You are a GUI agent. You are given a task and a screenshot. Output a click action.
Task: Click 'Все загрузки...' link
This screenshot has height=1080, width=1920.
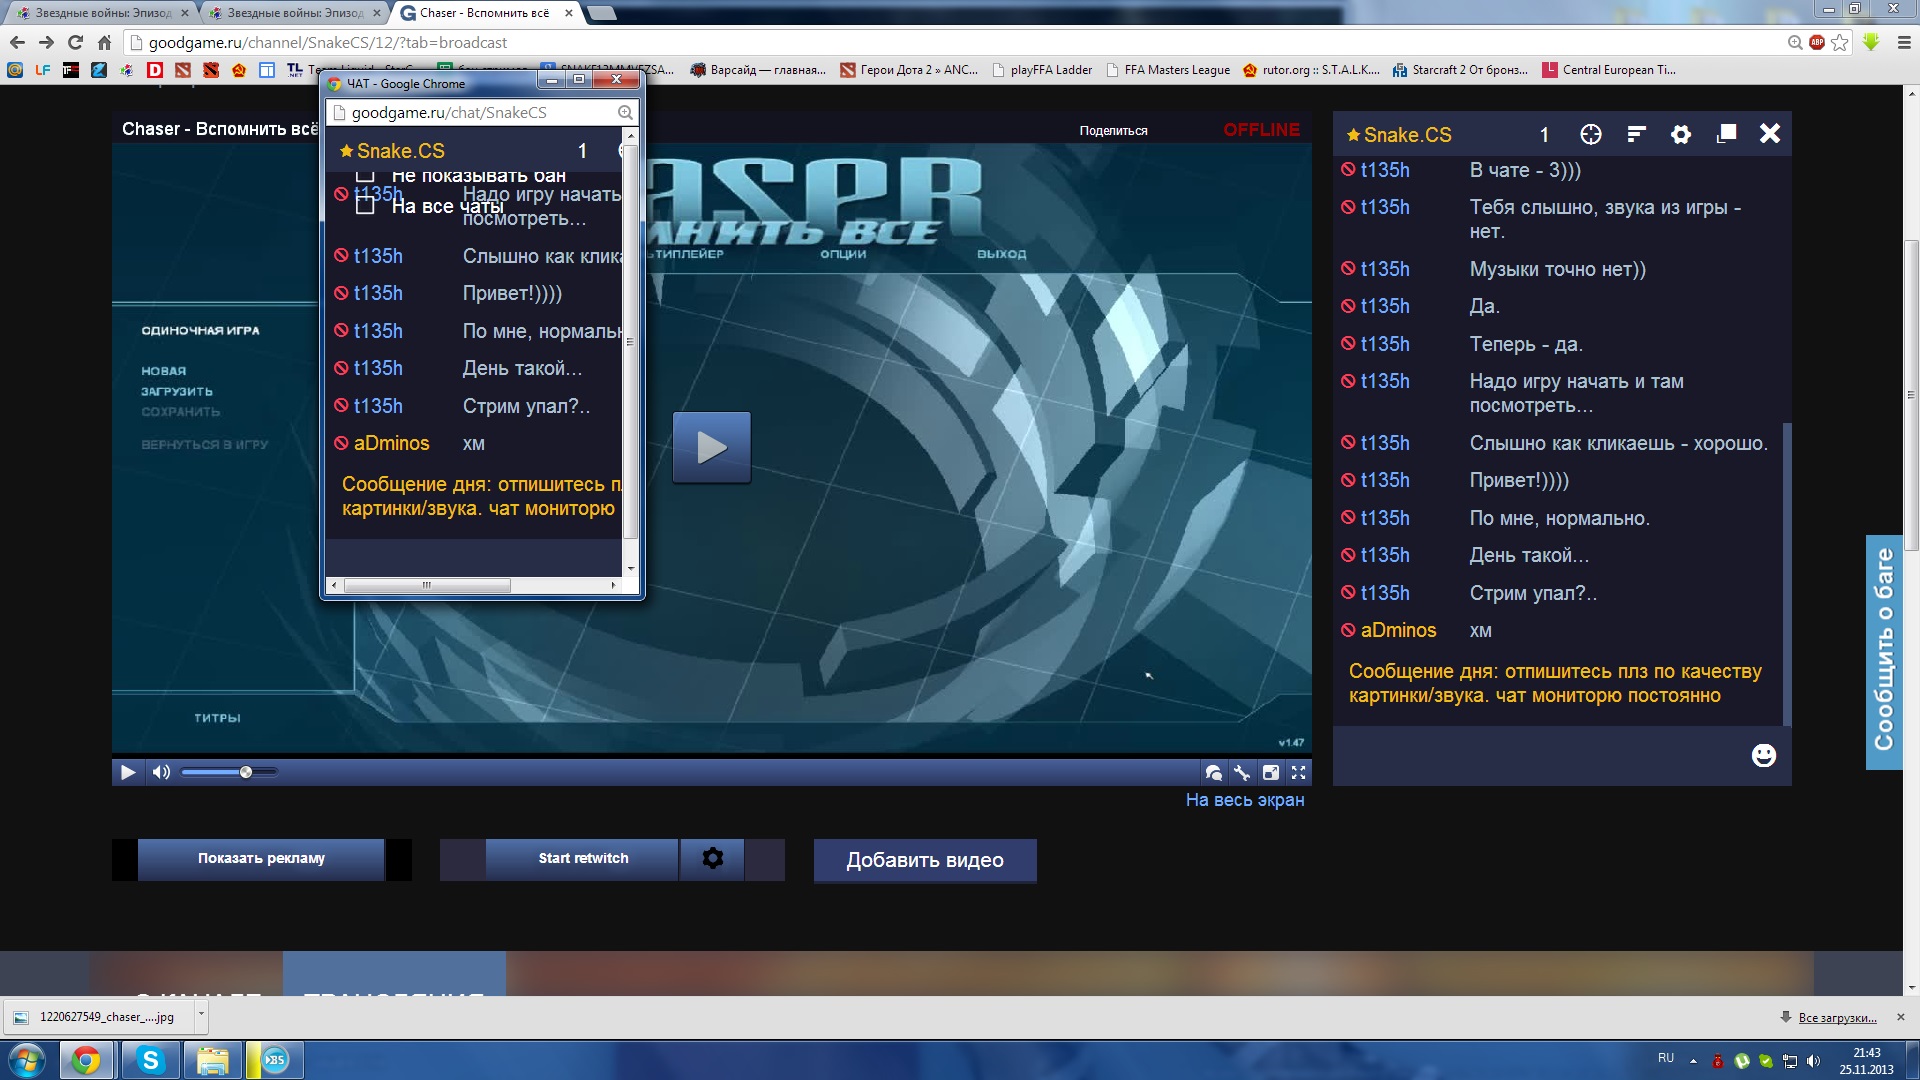click(x=1837, y=1017)
